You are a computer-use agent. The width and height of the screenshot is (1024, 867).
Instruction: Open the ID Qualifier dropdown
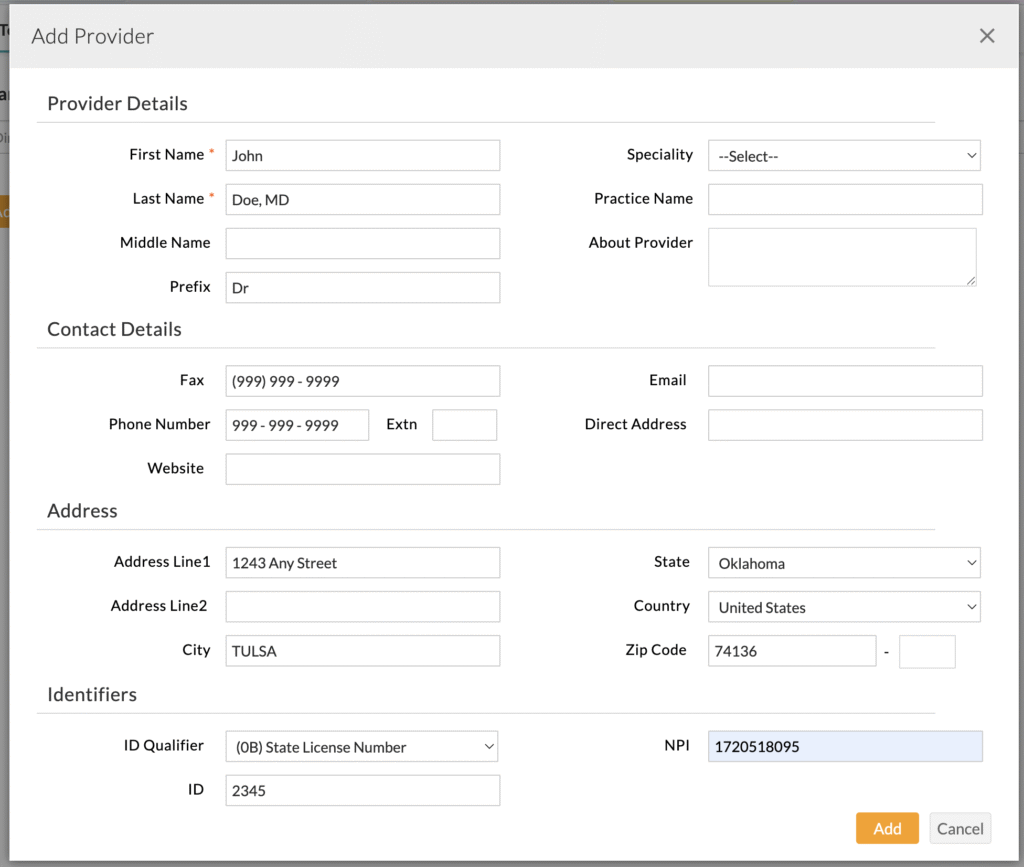click(x=362, y=747)
